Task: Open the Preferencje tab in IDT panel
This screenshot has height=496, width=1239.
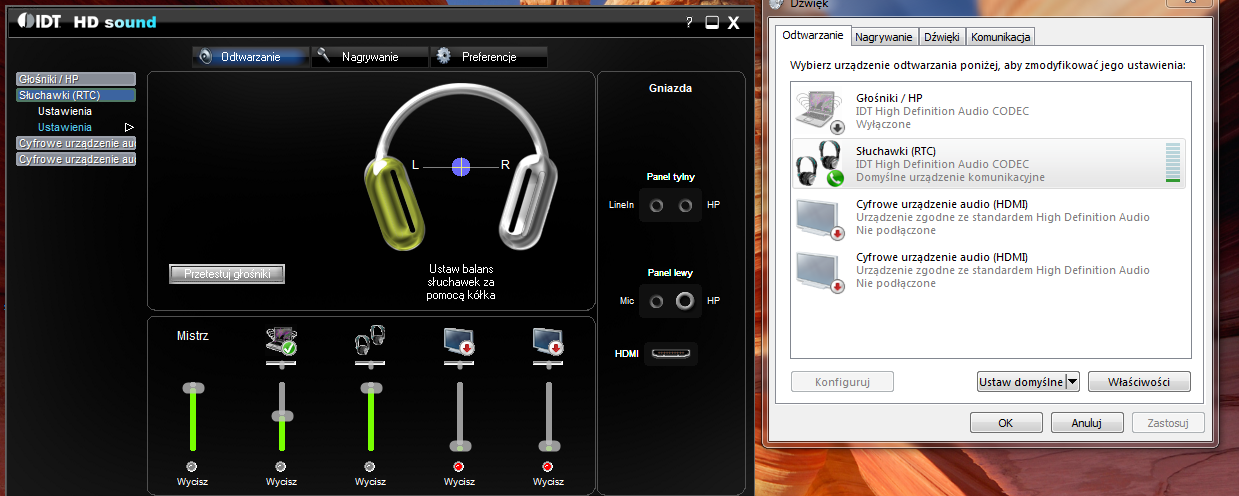Action: (x=488, y=57)
